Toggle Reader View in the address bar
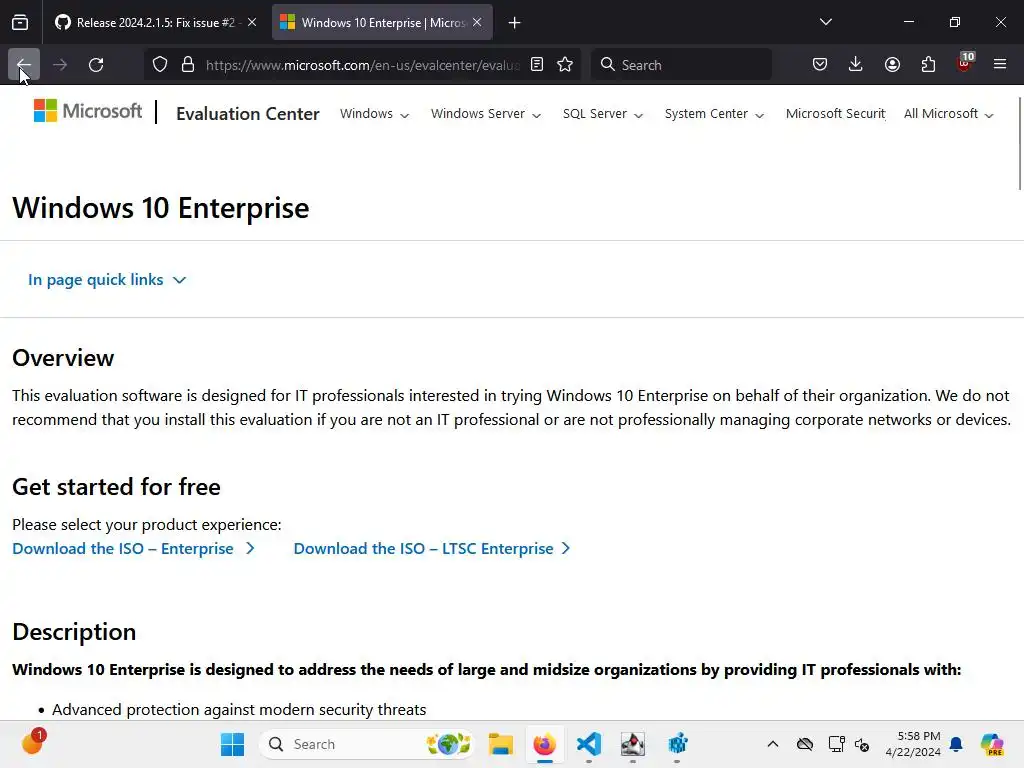Image resolution: width=1024 pixels, height=768 pixels. tap(537, 65)
